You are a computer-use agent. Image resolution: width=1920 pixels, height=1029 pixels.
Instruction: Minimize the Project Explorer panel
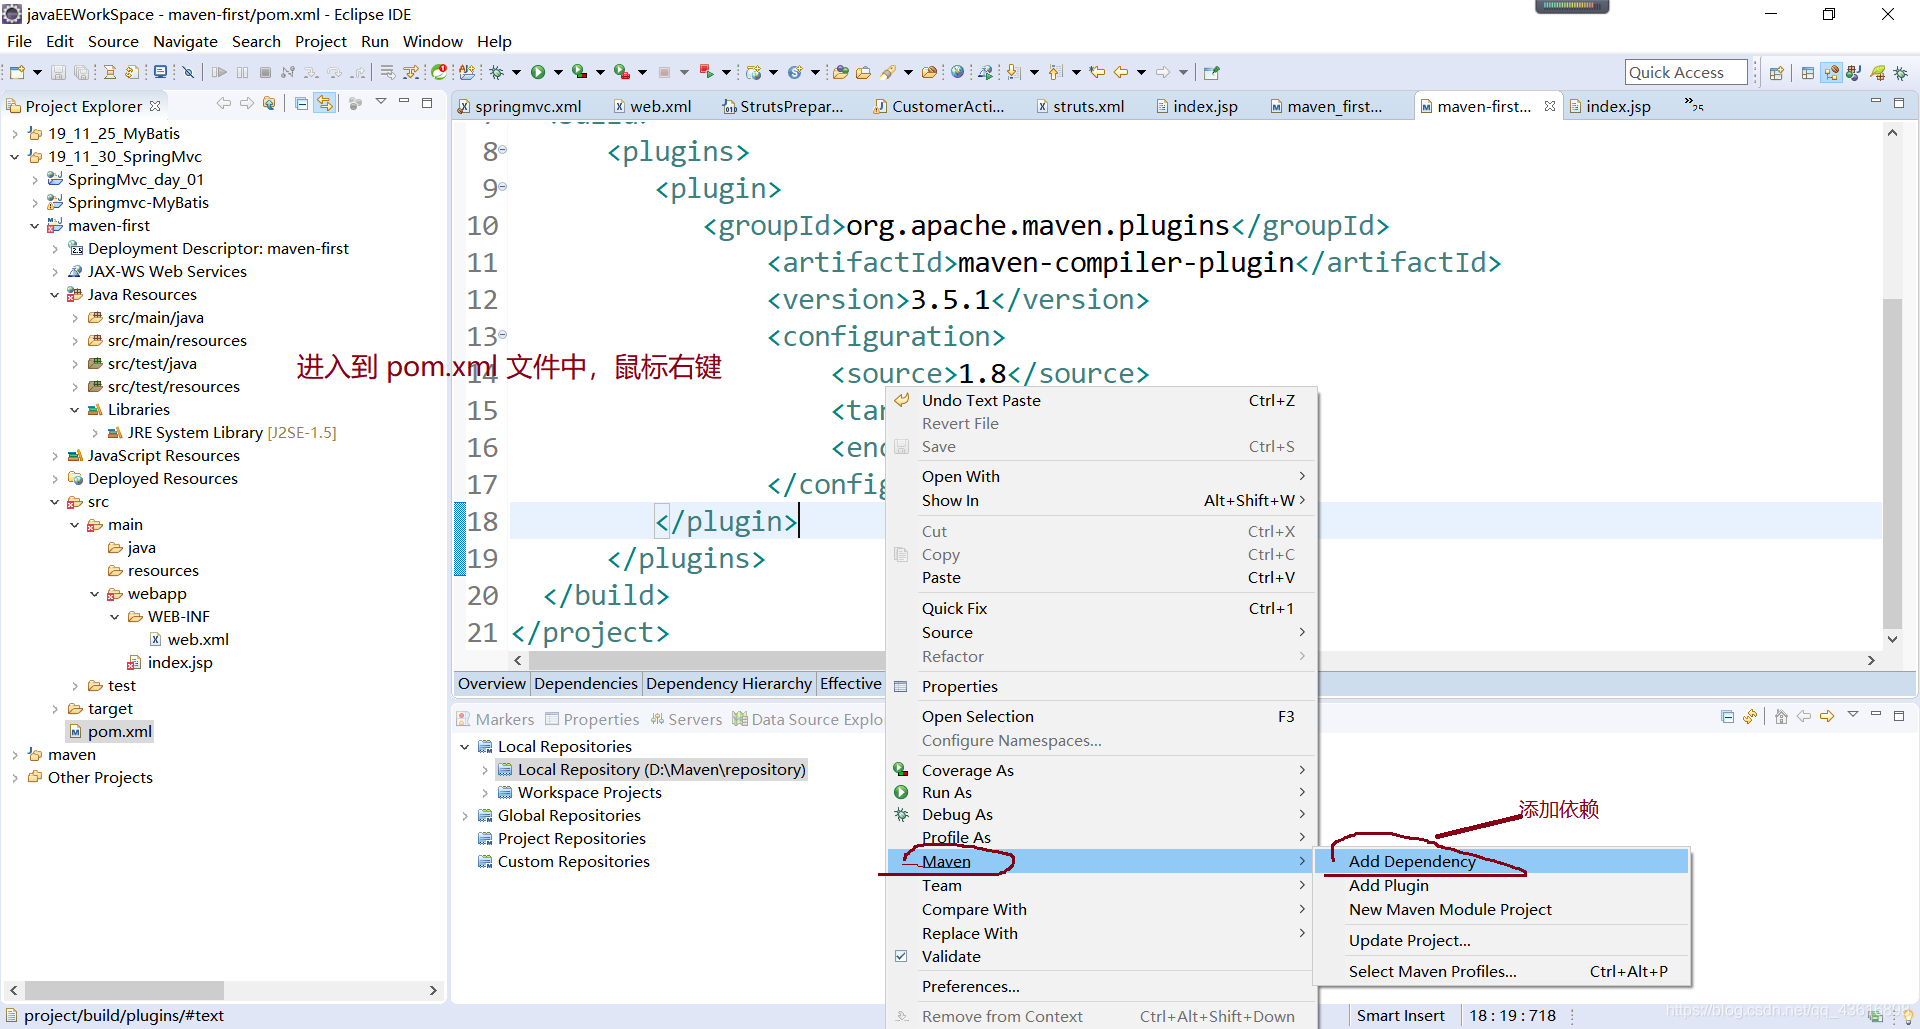coord(404,102)
